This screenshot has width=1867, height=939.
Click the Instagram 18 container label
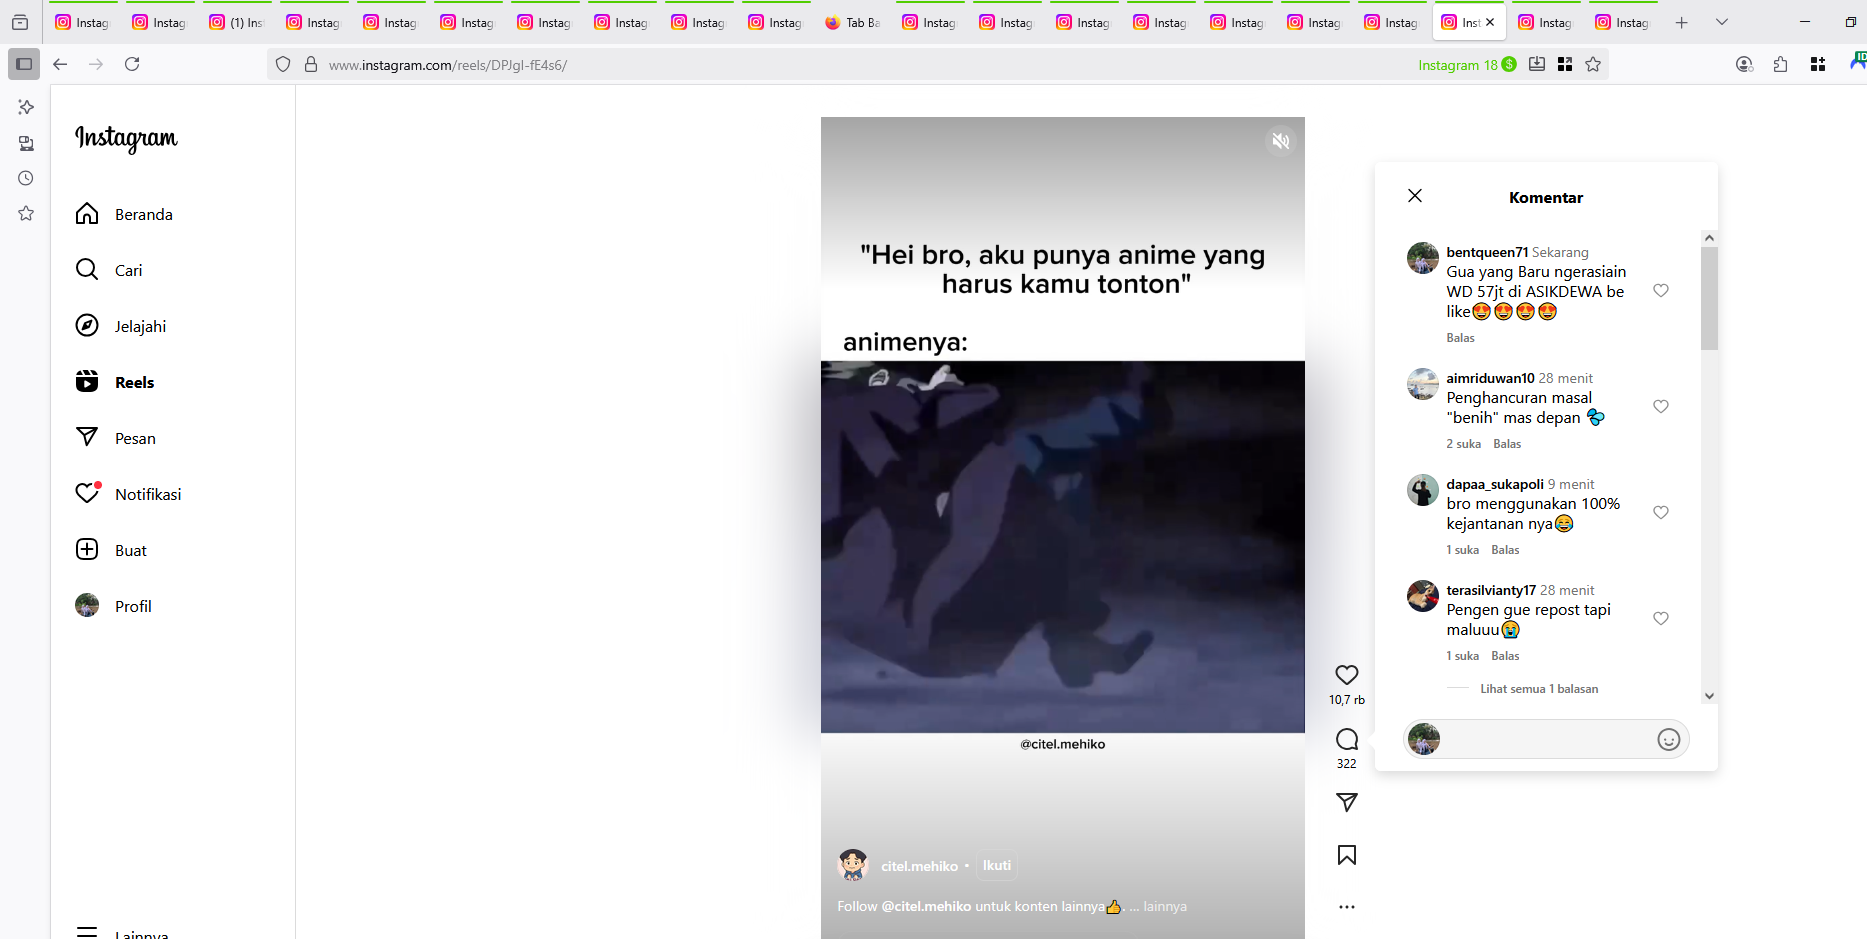(1467, 65)
